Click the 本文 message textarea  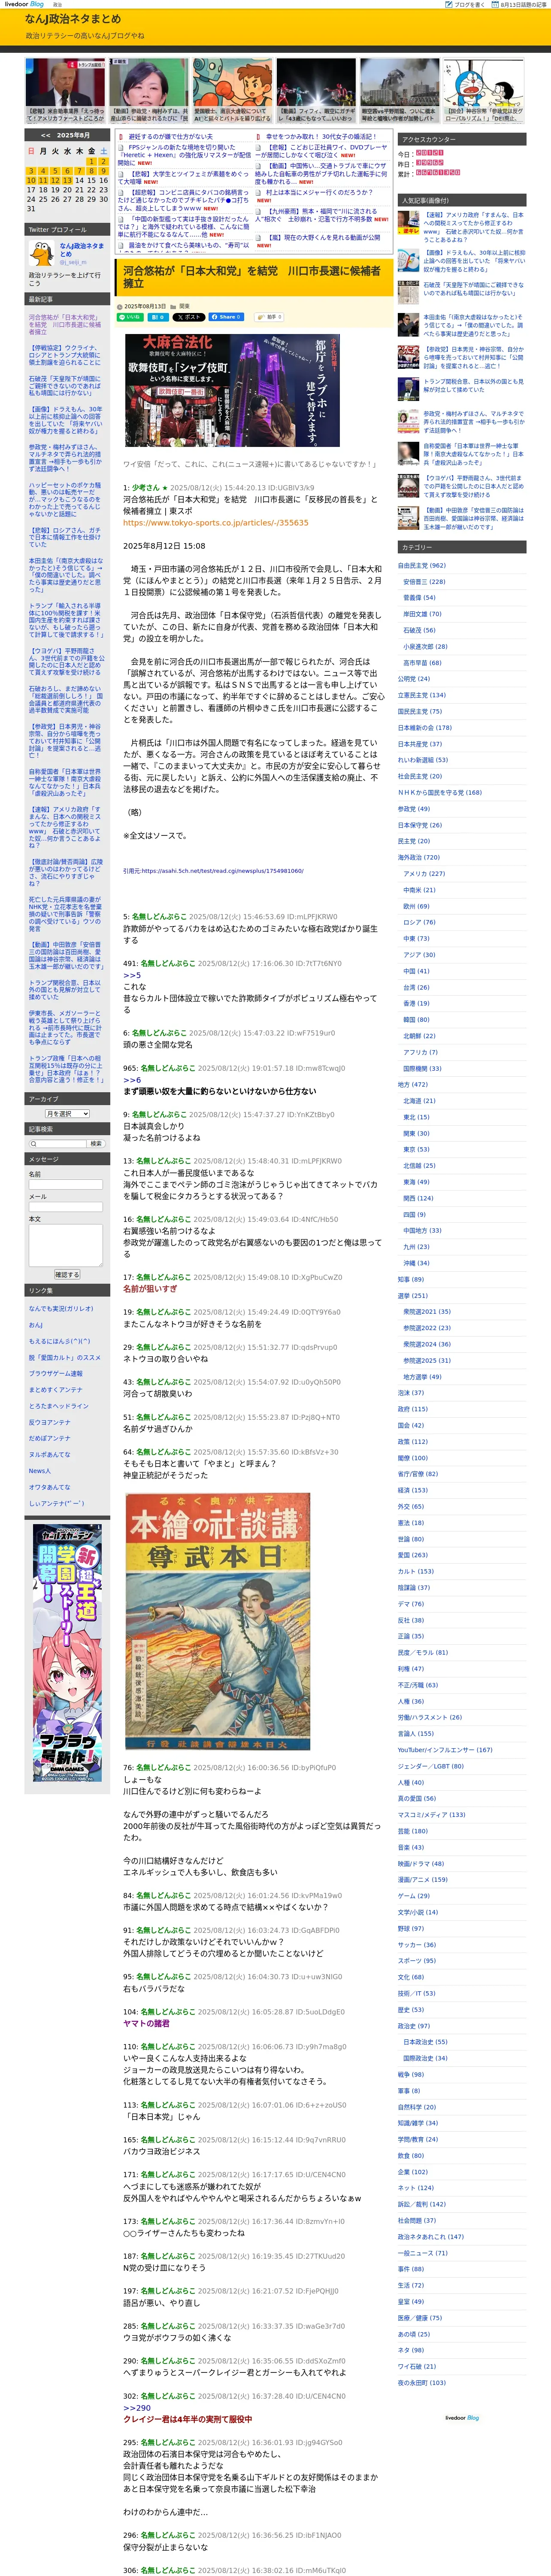tap(66, 1245)
